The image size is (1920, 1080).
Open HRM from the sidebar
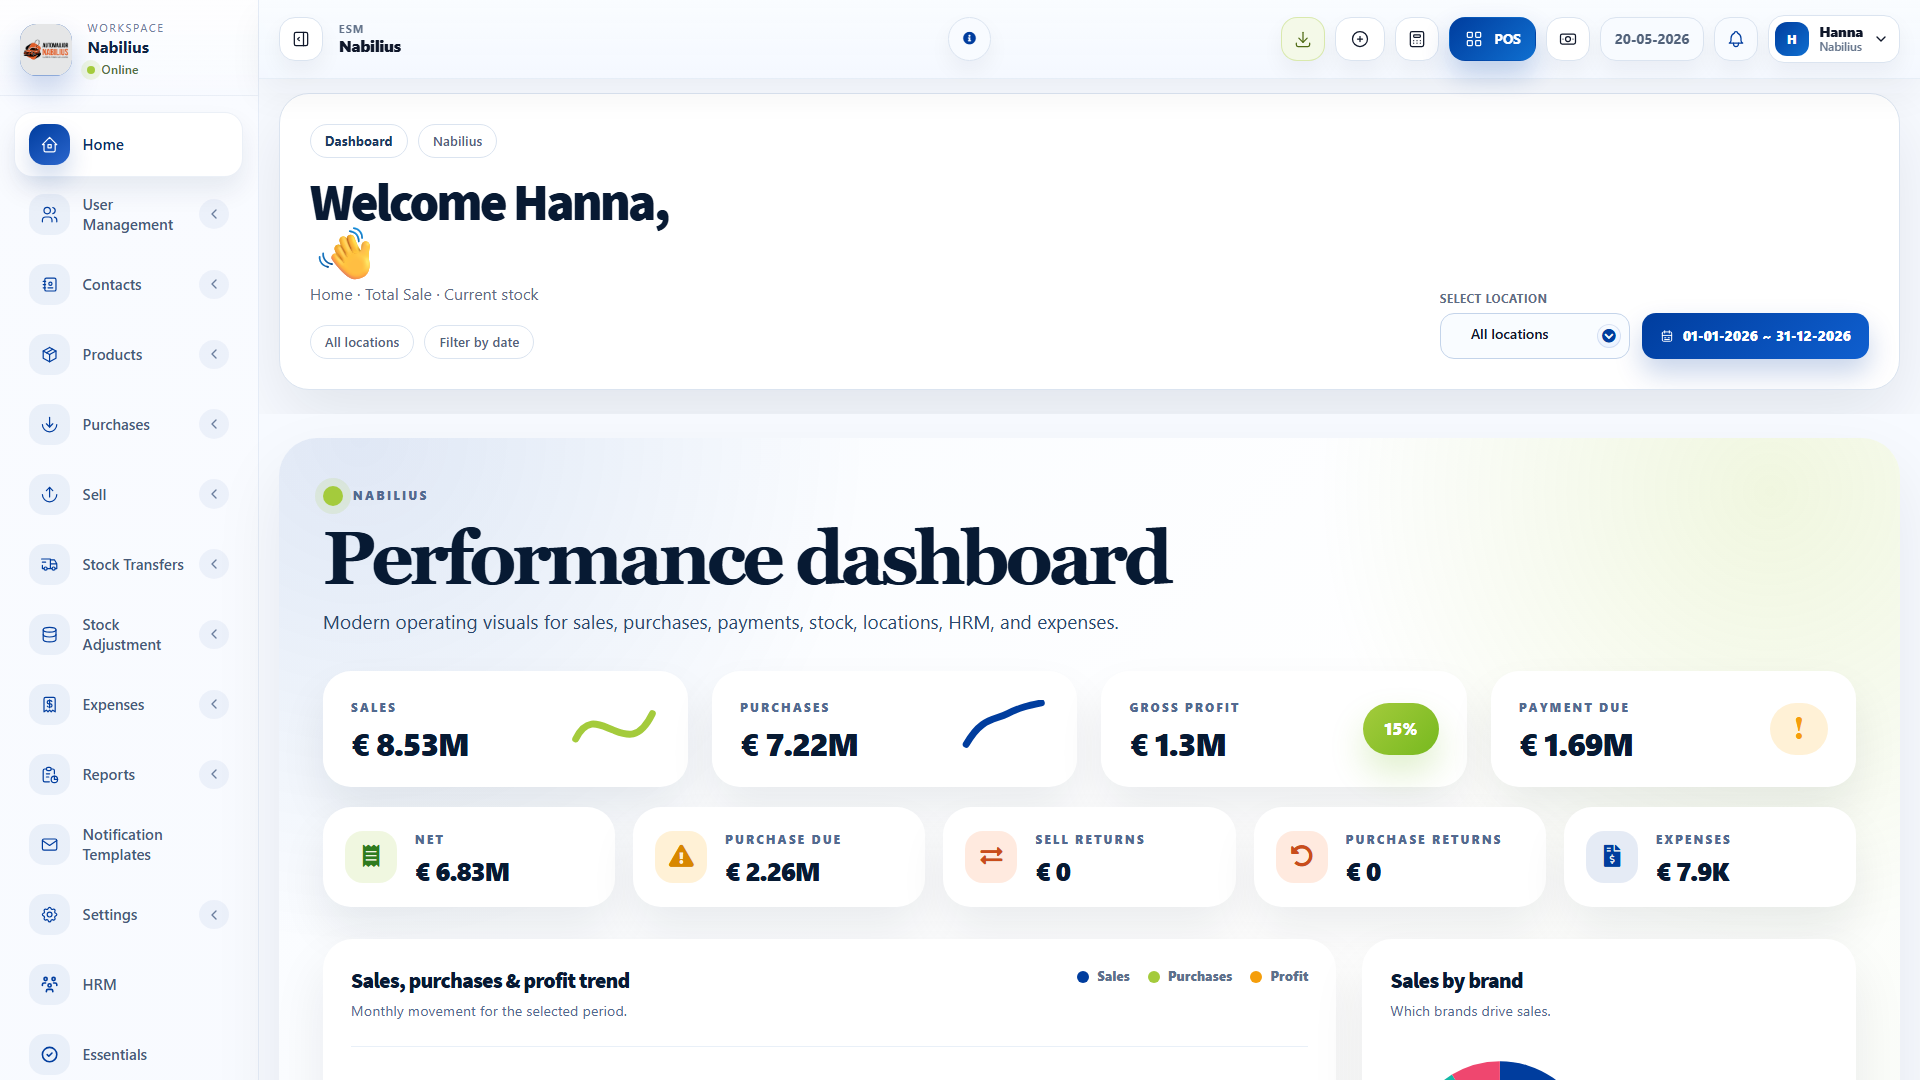coord(128,985)
